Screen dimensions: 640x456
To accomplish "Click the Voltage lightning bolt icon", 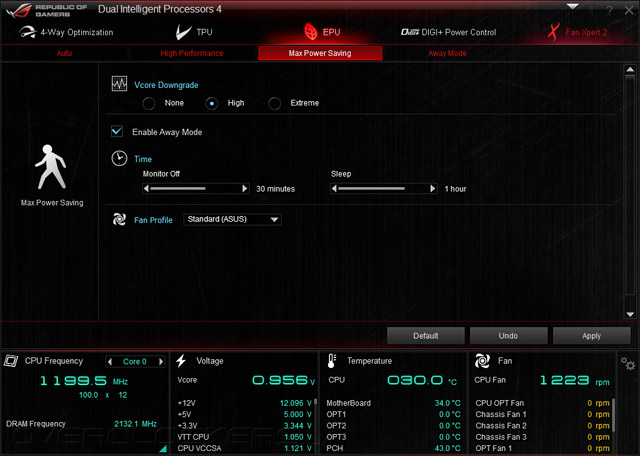I will coord(181,360).
